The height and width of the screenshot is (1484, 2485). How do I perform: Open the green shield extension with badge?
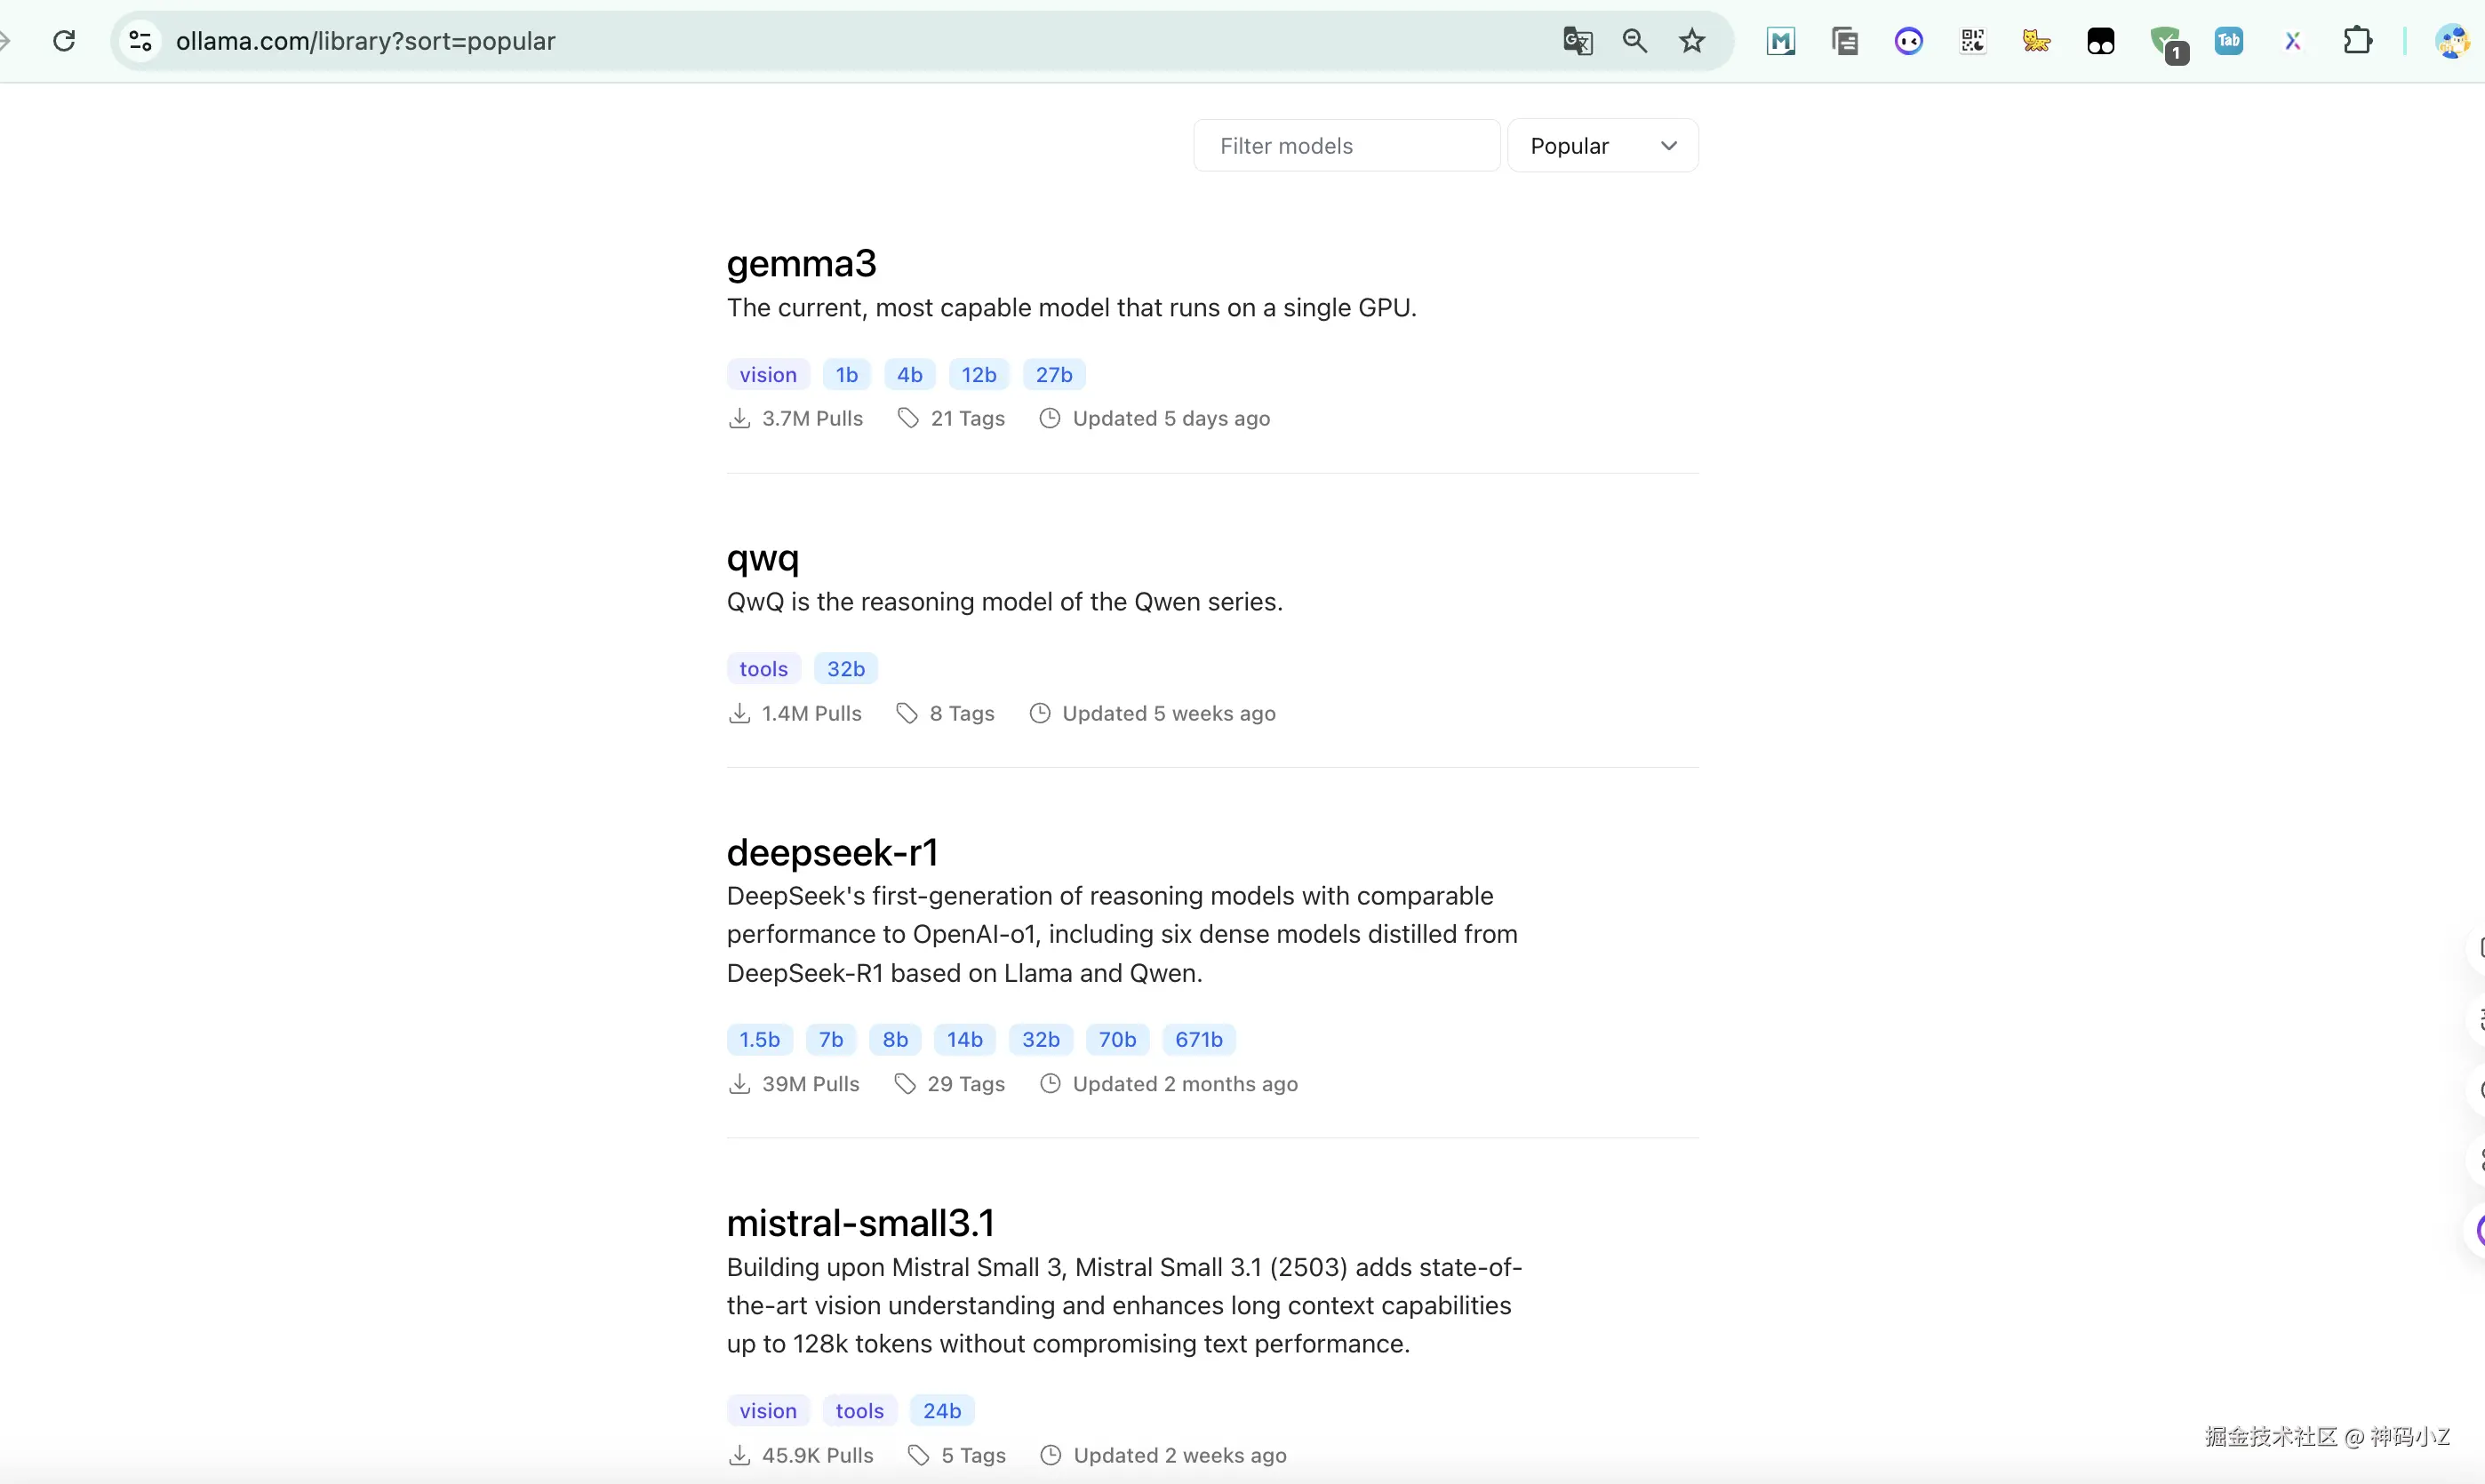[2166, 43]
